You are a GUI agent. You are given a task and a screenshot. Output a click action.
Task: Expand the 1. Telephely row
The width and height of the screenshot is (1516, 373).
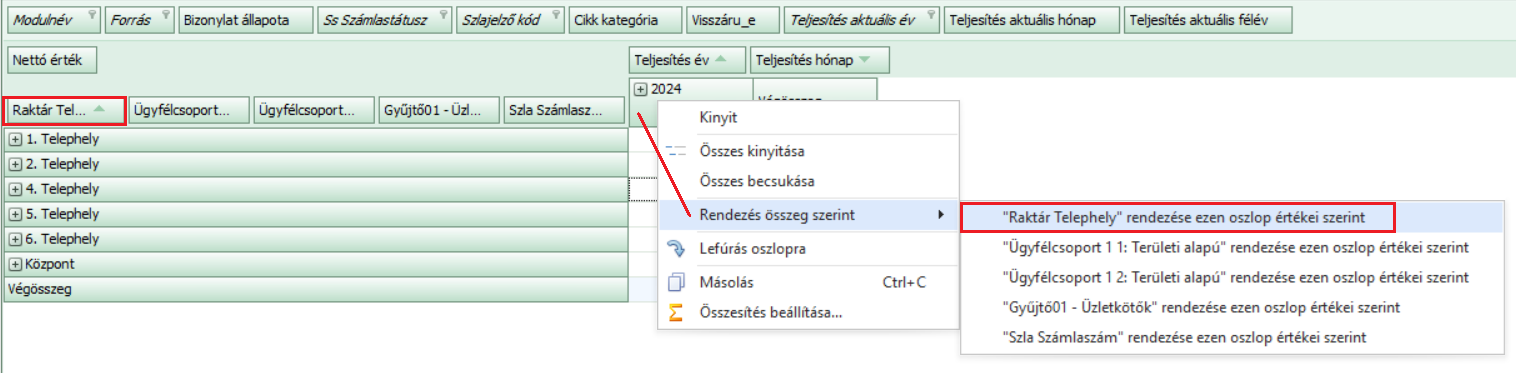[x=15, y=139]
